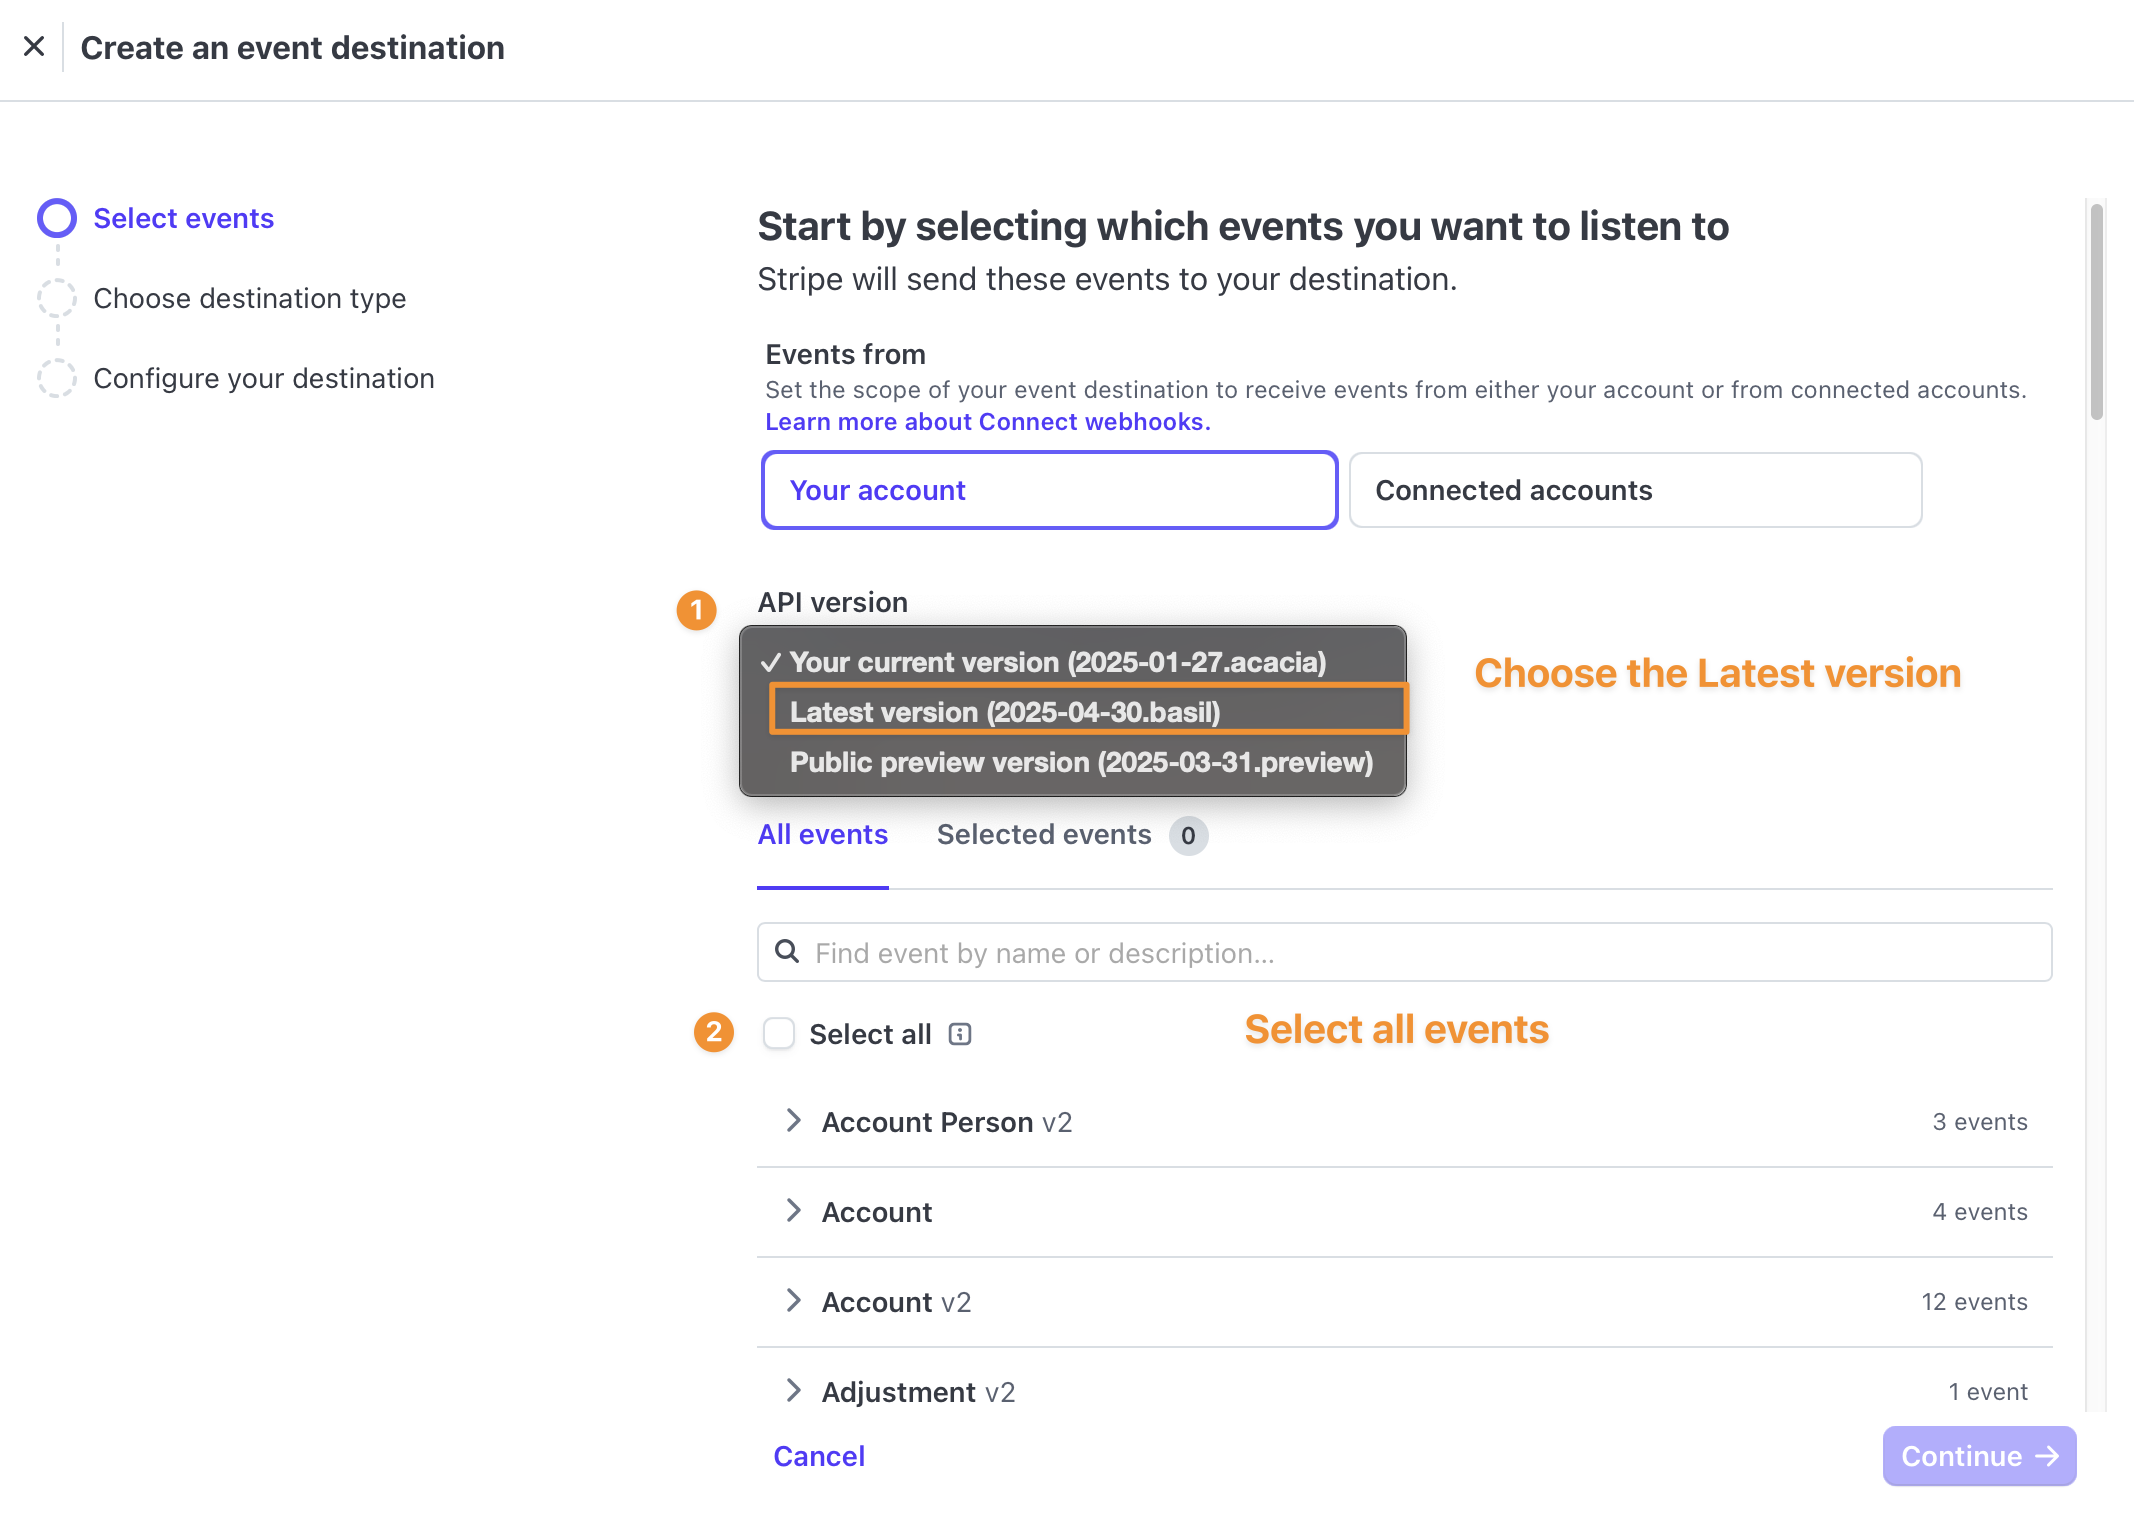This screenshot has height=1518, width=2134.
Task: Click the 1 event count text
Action: 1988,1392
